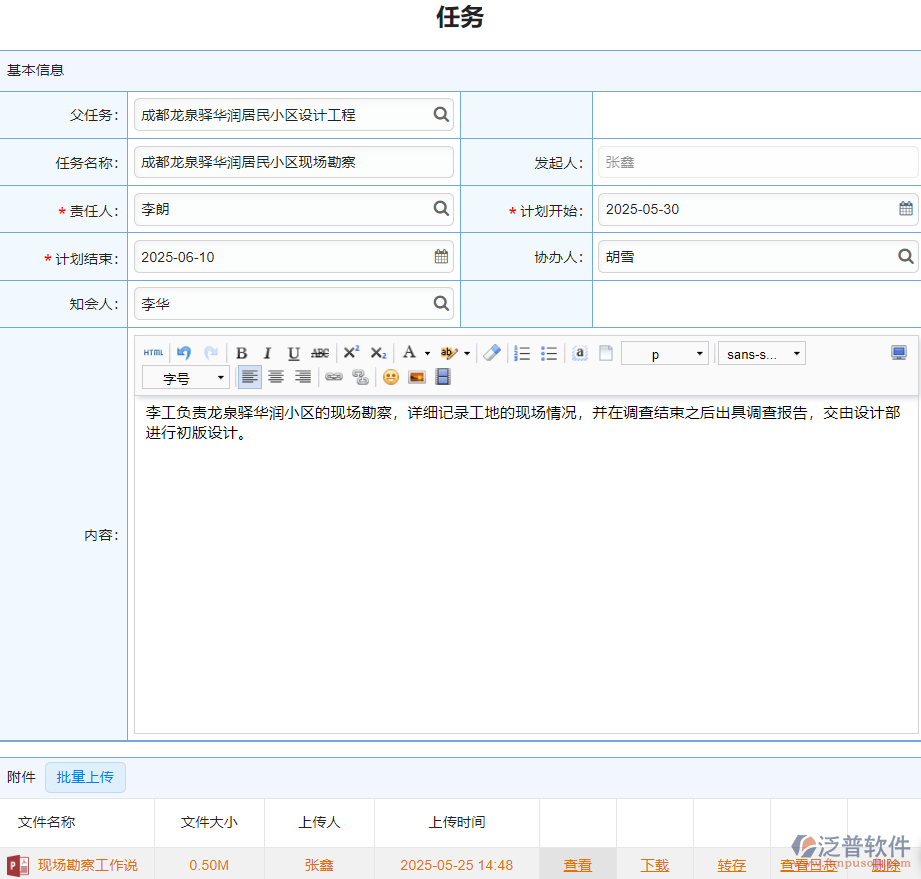Click the Undo icon in editor toolbar
Image resolution: width=921 pixels, height=879 pixels.
click(x=182, y=352)
